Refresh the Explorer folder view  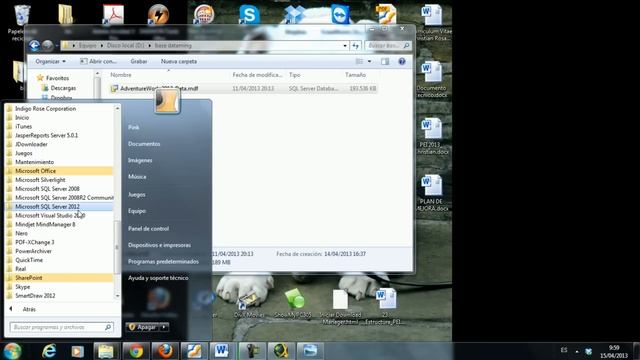pyautogui.click(x=356, y=46)
